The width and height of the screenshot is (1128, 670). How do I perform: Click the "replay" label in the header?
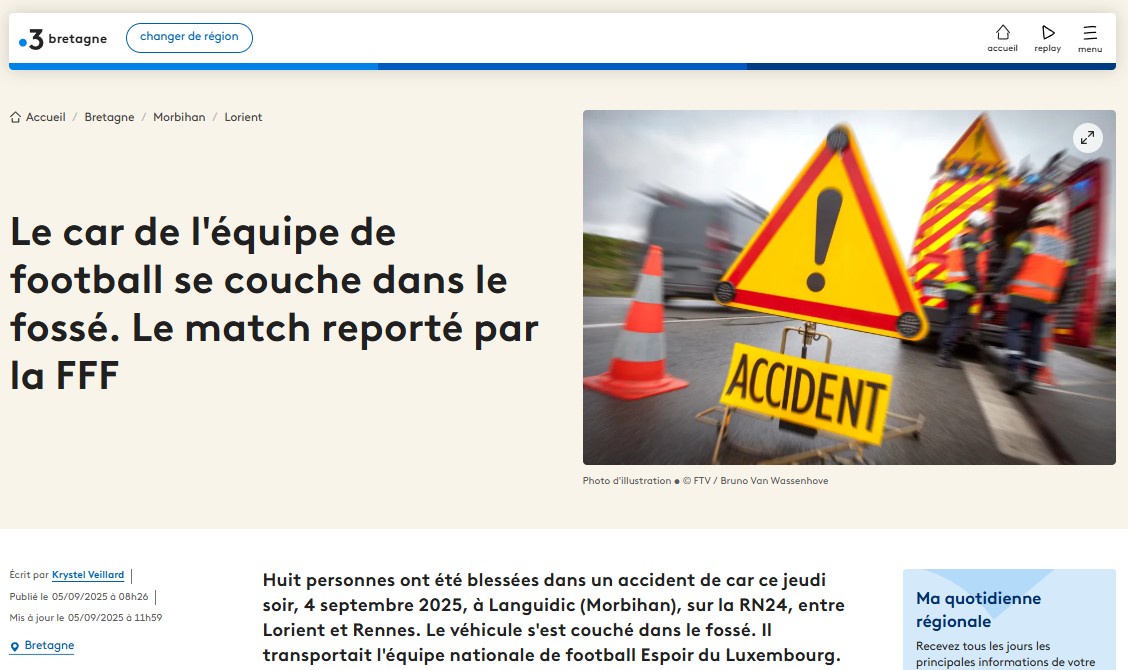[1048, 49]
